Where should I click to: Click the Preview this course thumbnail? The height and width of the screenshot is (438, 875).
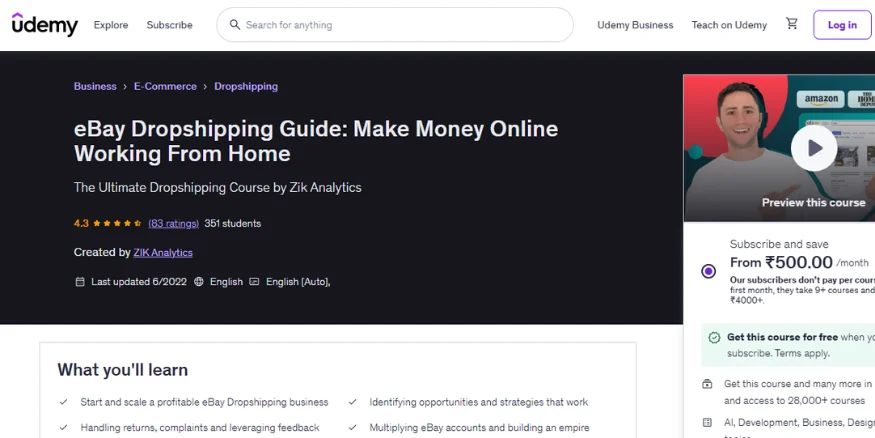779,148
